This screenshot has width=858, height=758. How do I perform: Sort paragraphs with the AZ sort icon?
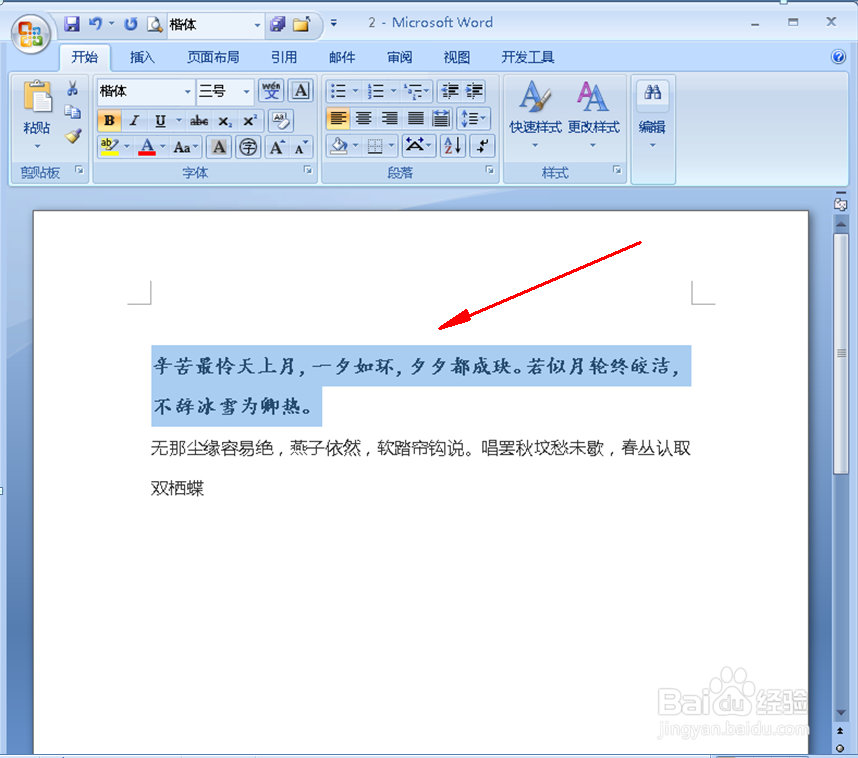pyautogui.click(x=451, y=145)
